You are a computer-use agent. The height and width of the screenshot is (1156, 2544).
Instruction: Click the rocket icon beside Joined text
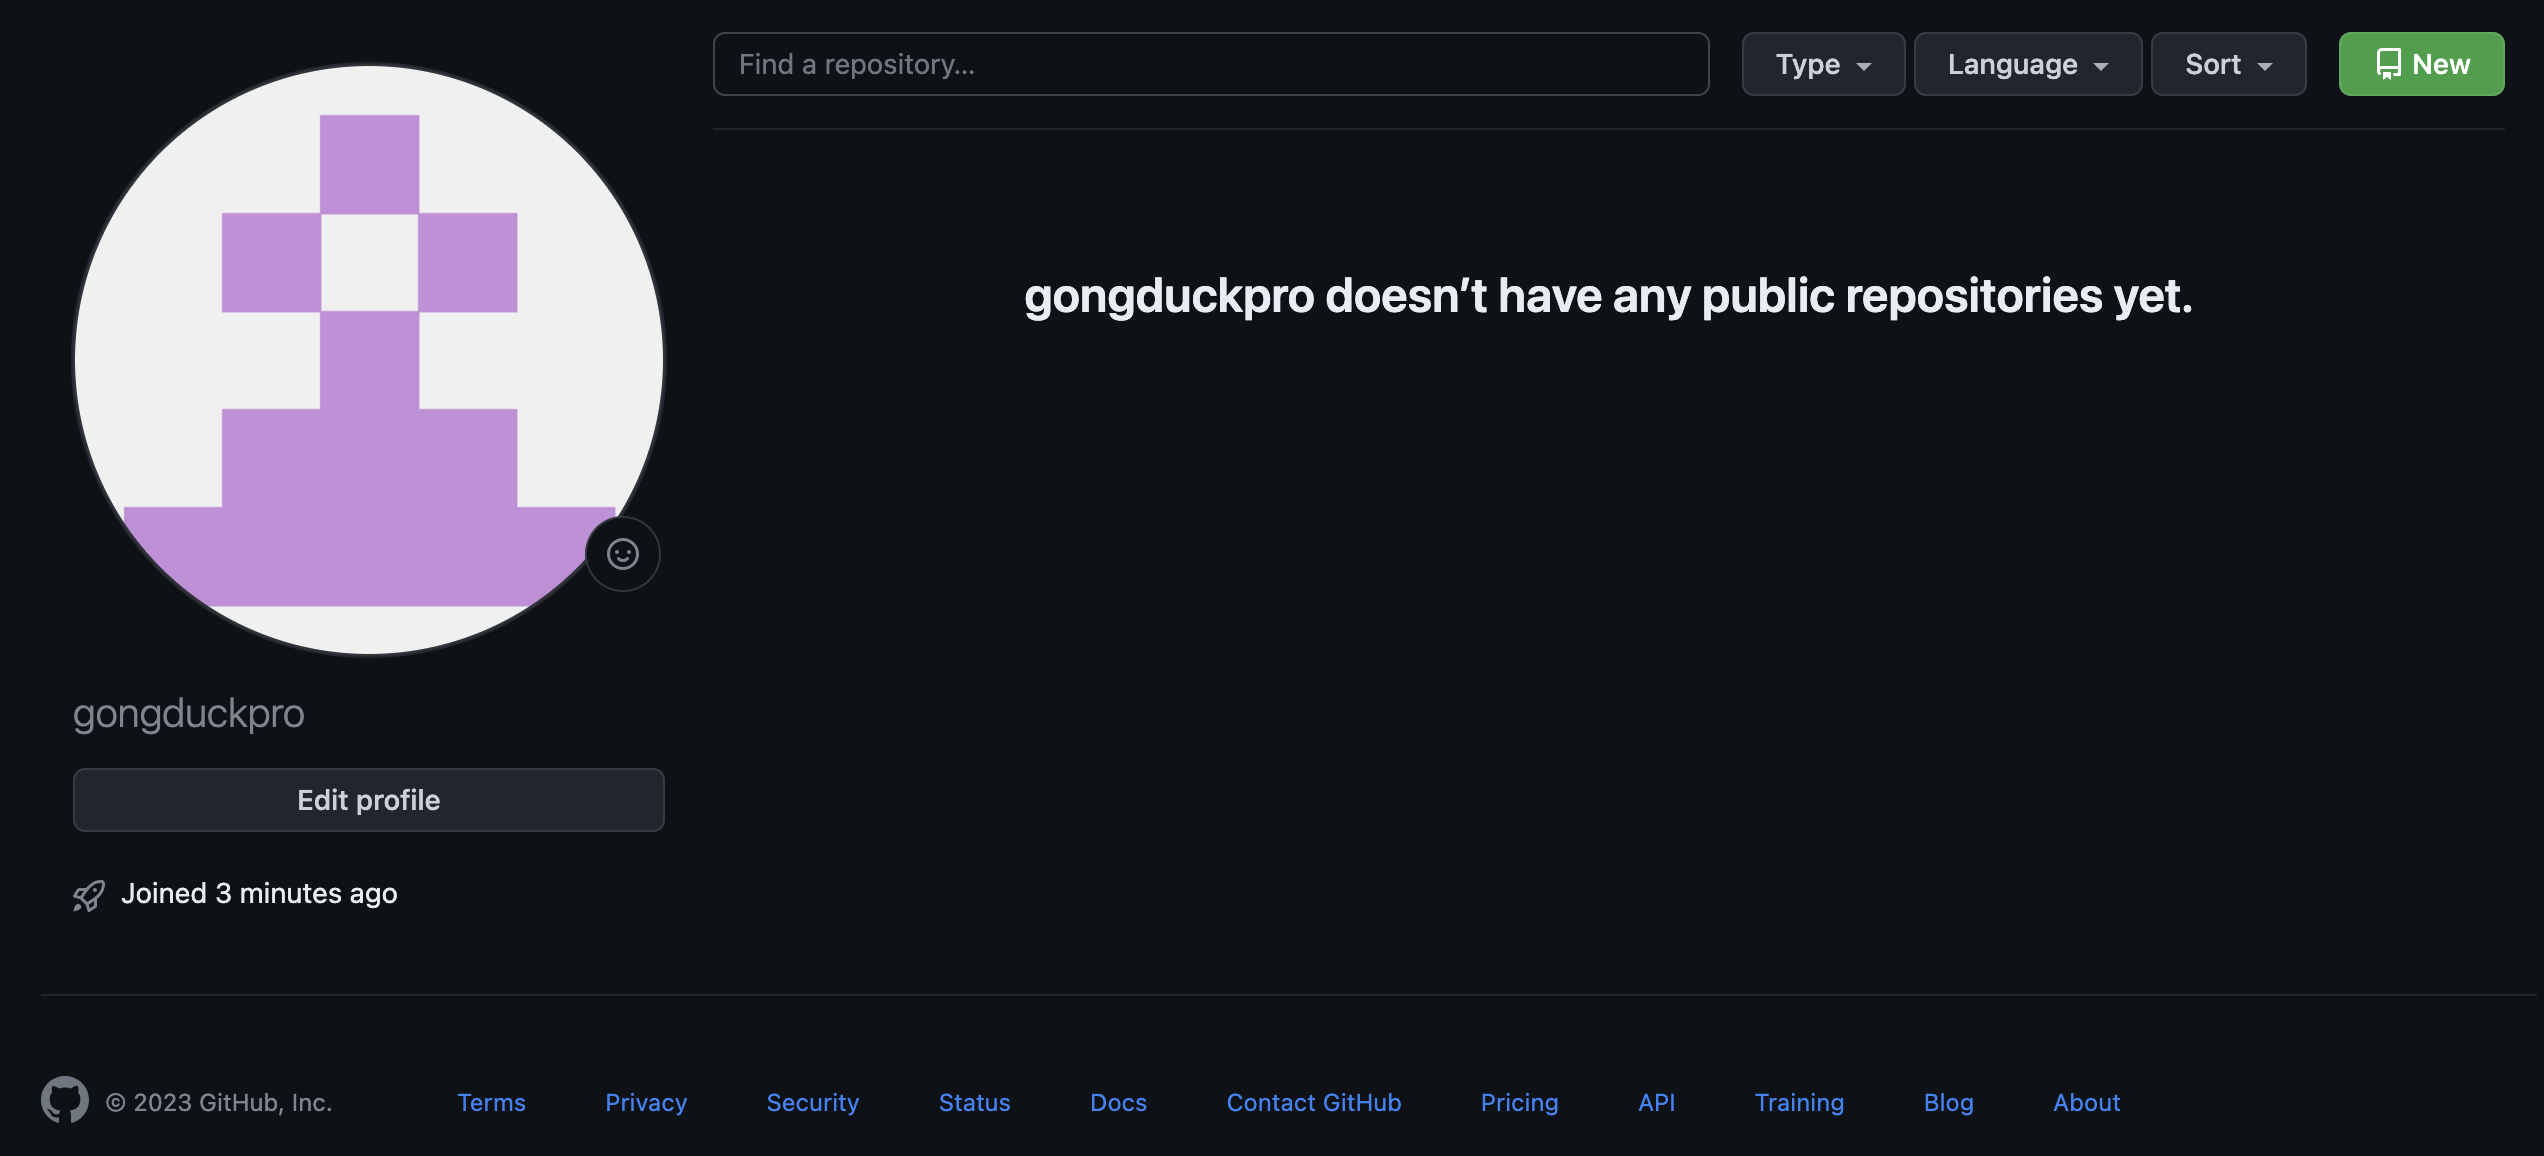click(x=89, y=895)
